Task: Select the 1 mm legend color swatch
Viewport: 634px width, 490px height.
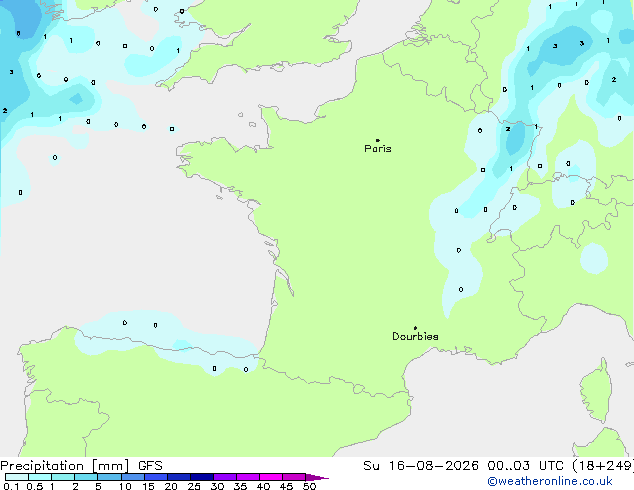Action: [x=63, y=477]
